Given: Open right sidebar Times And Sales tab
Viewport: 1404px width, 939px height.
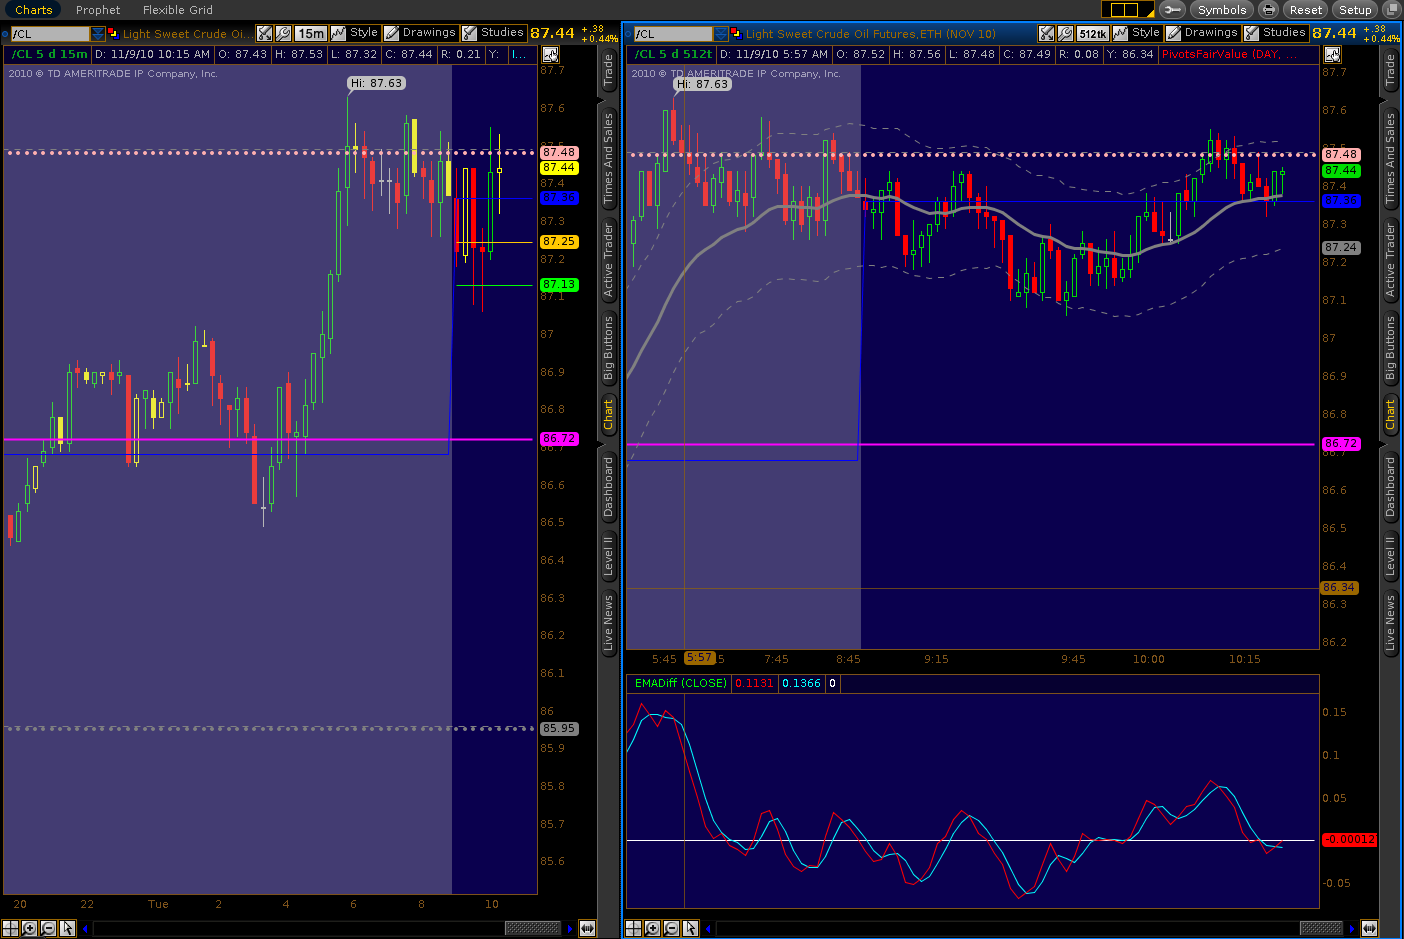Looking at the screenshot, I should pos(1390,158).
